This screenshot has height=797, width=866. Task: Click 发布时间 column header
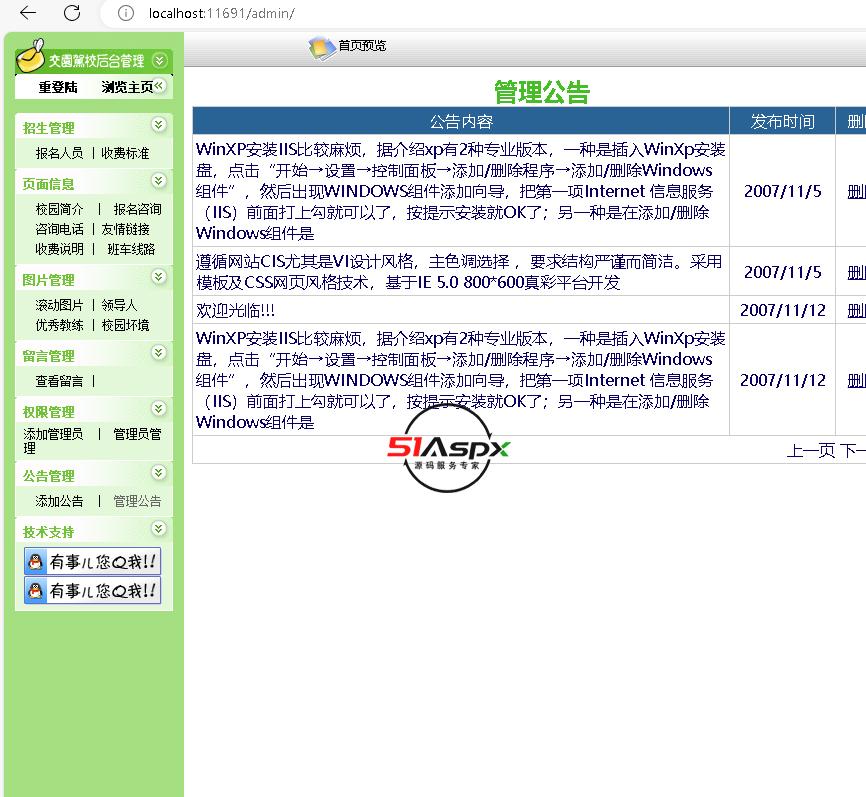pos(783,122)
